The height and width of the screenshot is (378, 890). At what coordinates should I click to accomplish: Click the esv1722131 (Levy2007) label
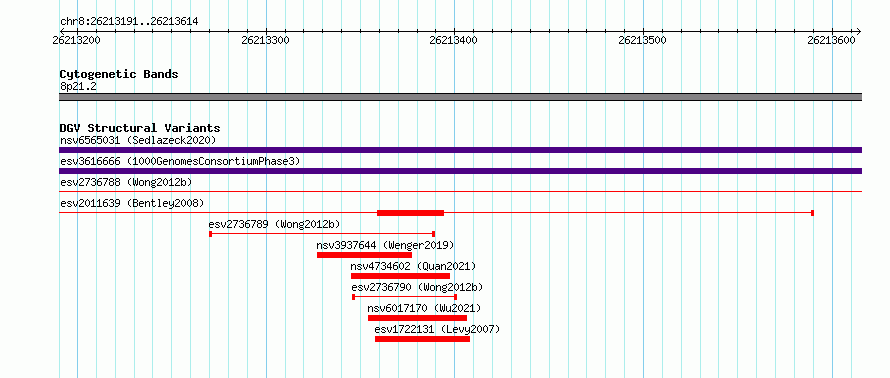coord(437,329)
